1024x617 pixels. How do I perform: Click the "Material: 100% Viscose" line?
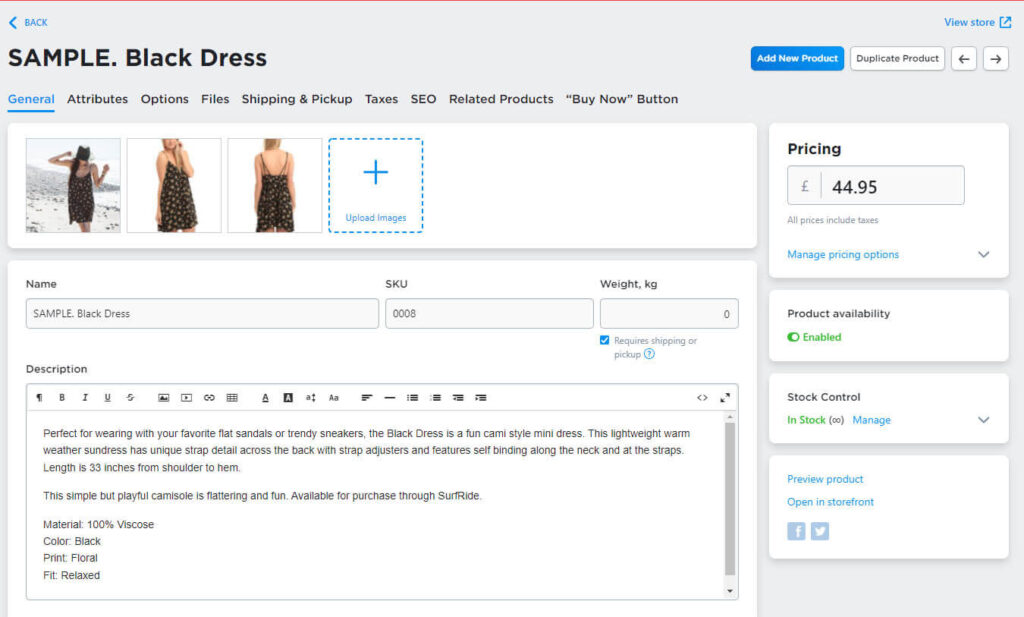[x=99, y=524]
